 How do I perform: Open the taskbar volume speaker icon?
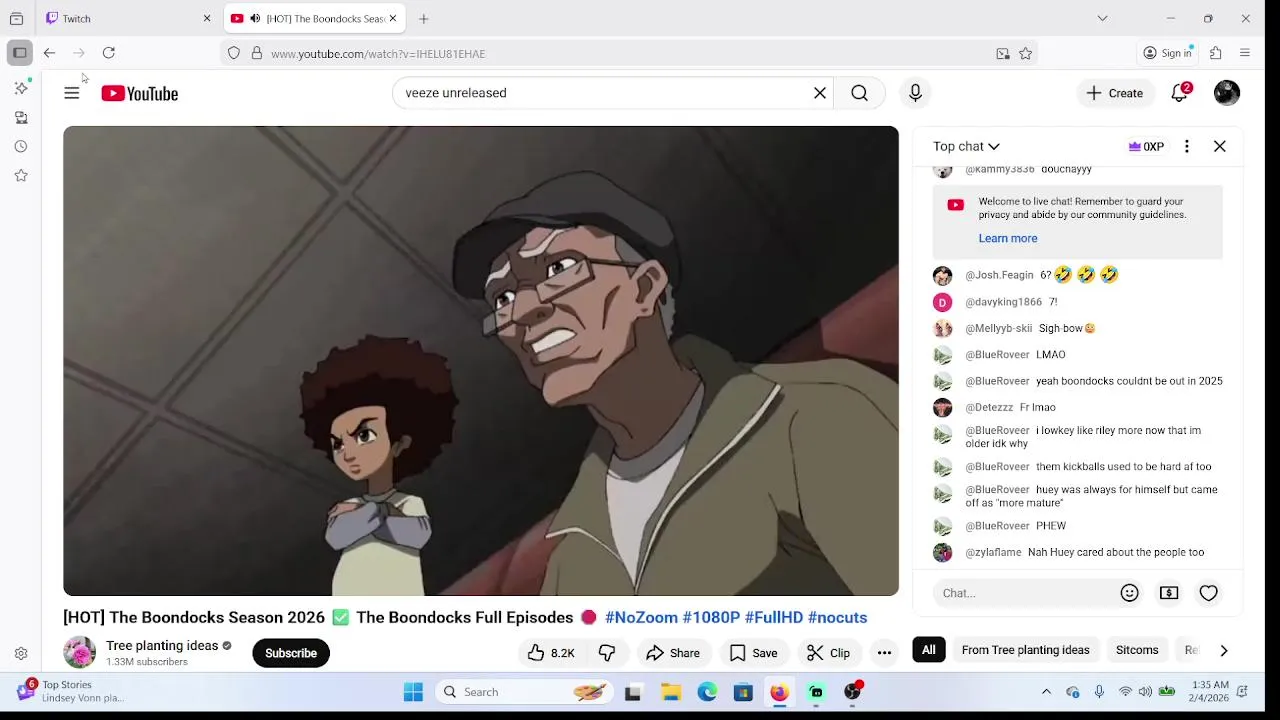[1145, 692]
